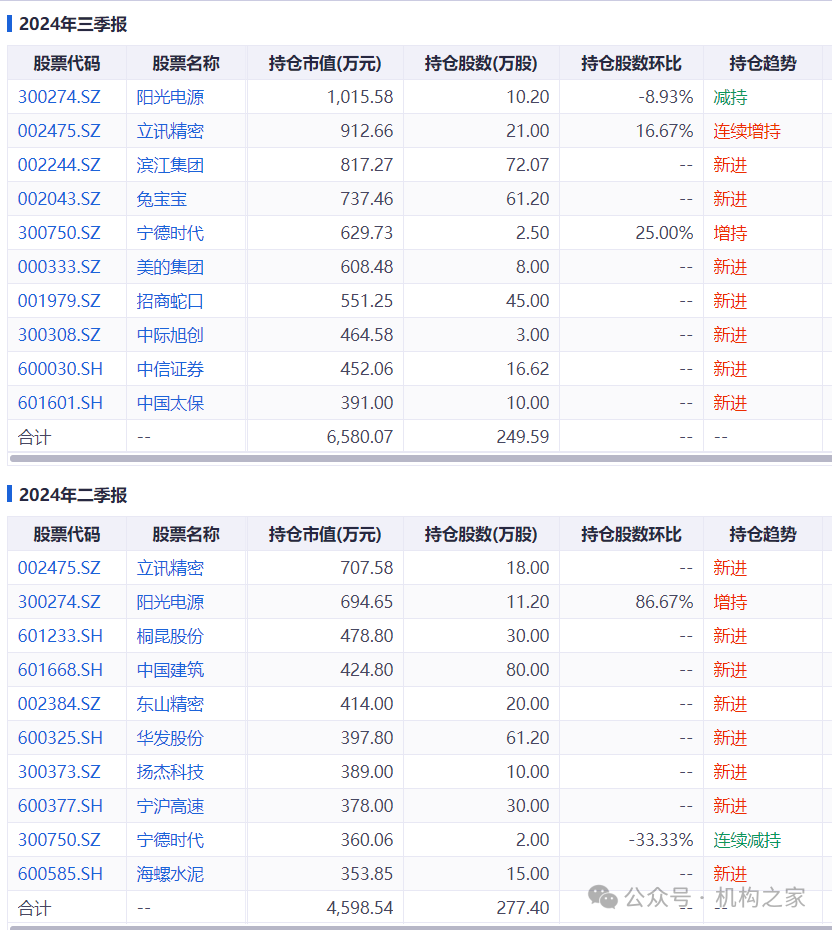Select value 1,015.58 in 阳光电源 row

tap(360, 97)
